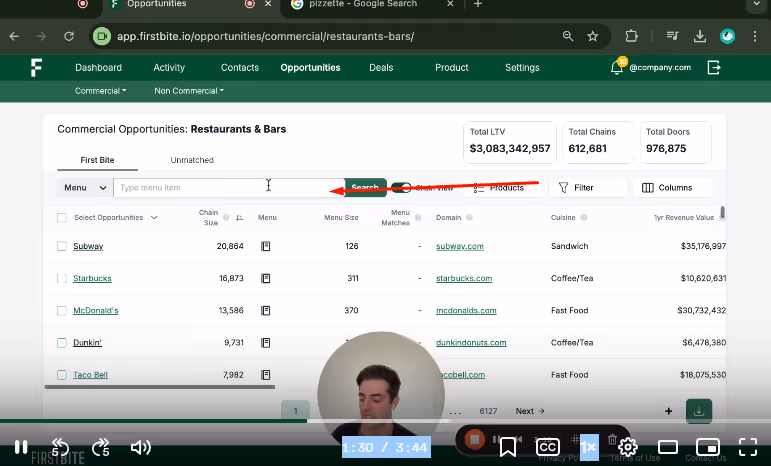
Task: Pause the video playback
Action: 21,447
